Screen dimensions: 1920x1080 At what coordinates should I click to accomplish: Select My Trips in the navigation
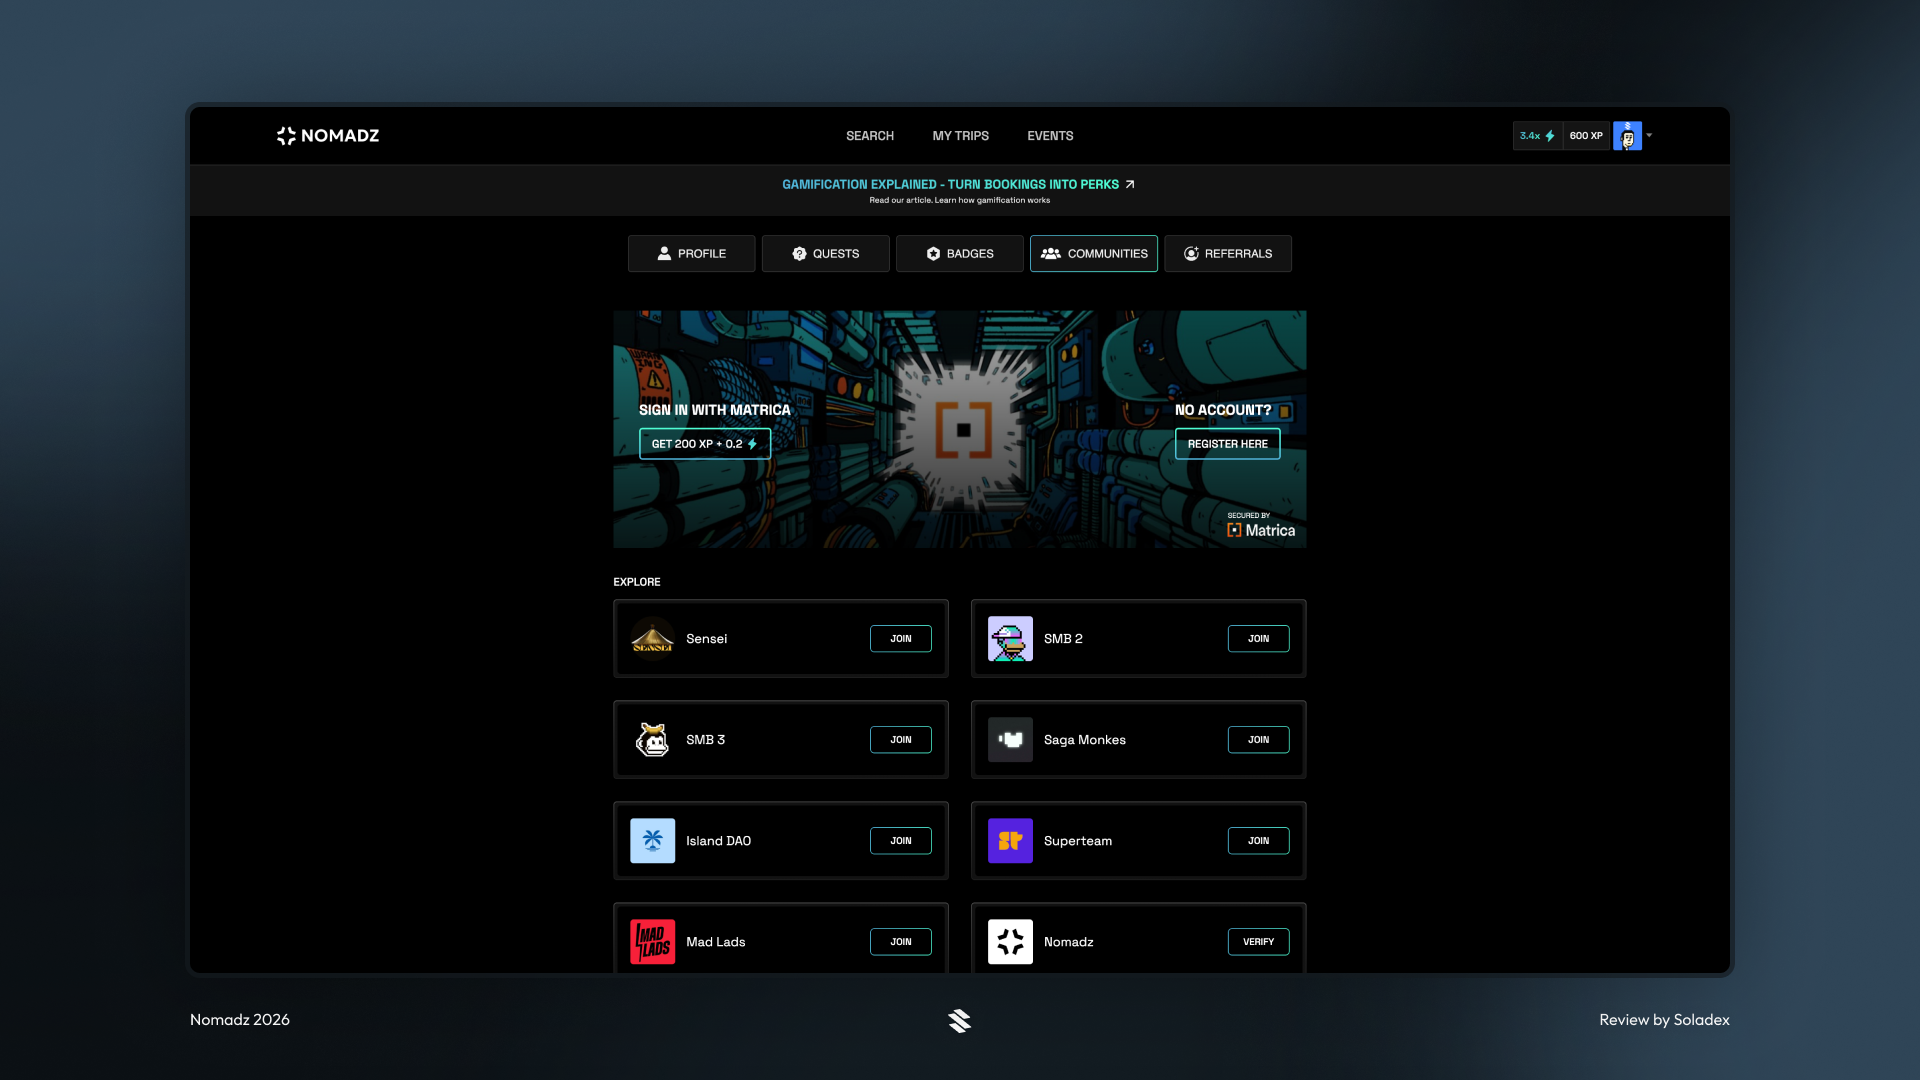960,135
